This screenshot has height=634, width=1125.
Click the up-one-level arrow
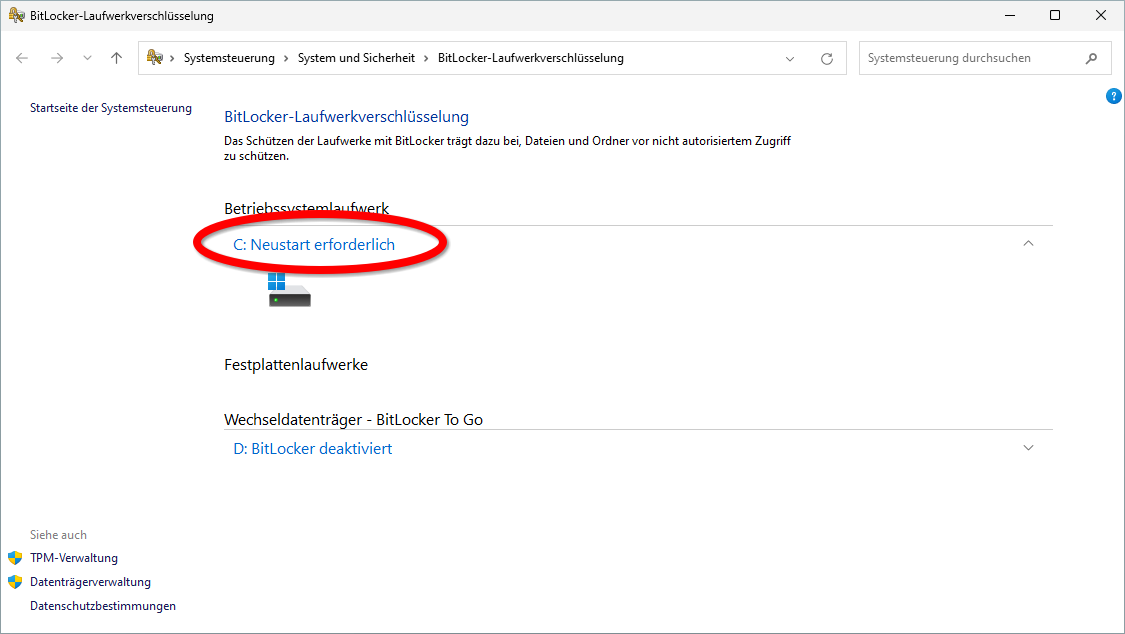click(x=115, y=57)
